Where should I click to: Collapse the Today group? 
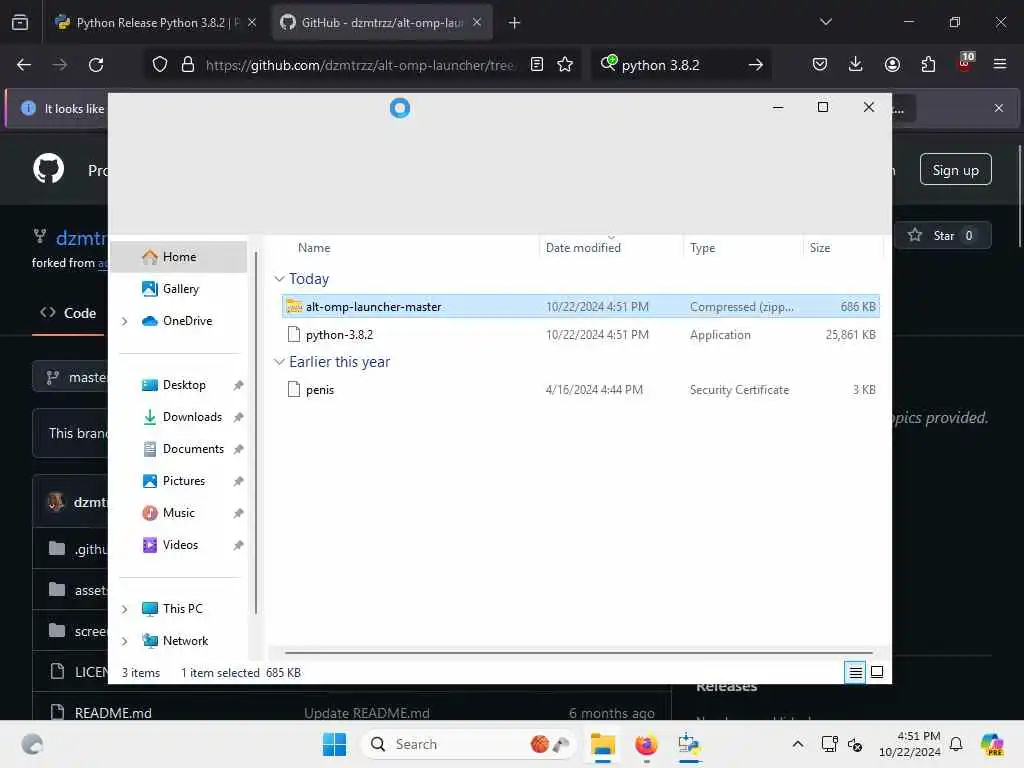[x=280, y=279]
